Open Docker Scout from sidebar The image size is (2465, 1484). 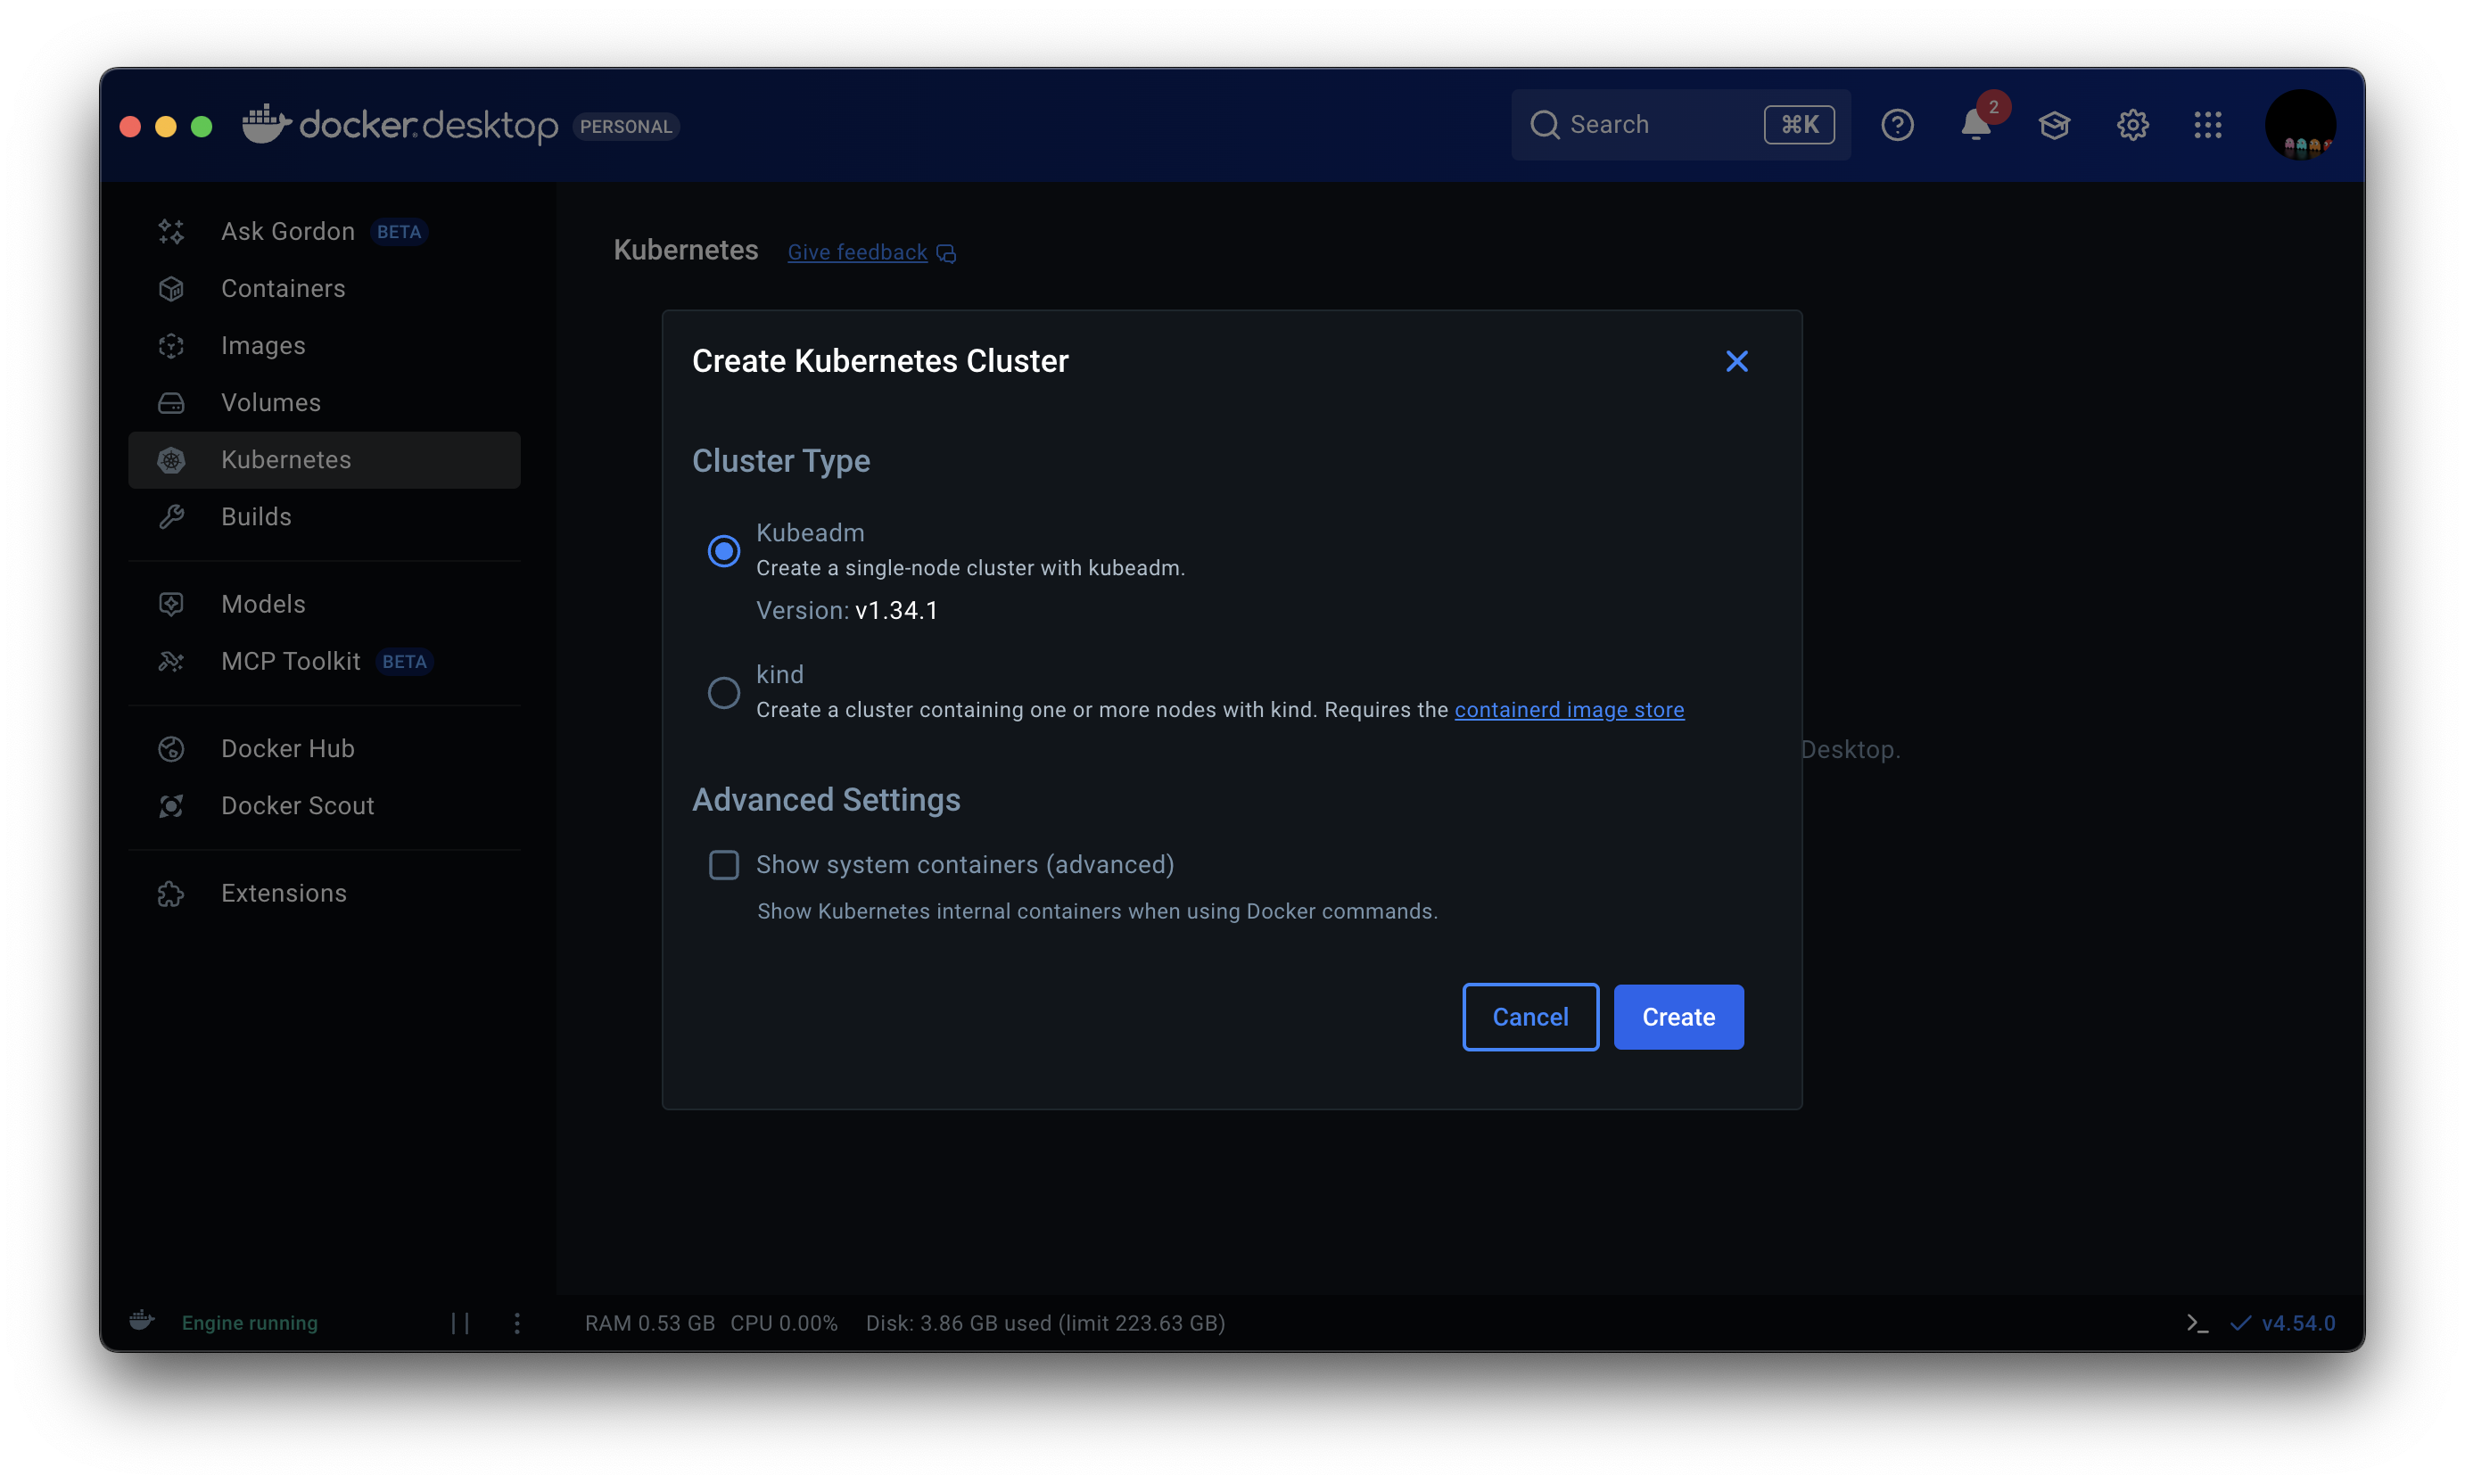297,806
